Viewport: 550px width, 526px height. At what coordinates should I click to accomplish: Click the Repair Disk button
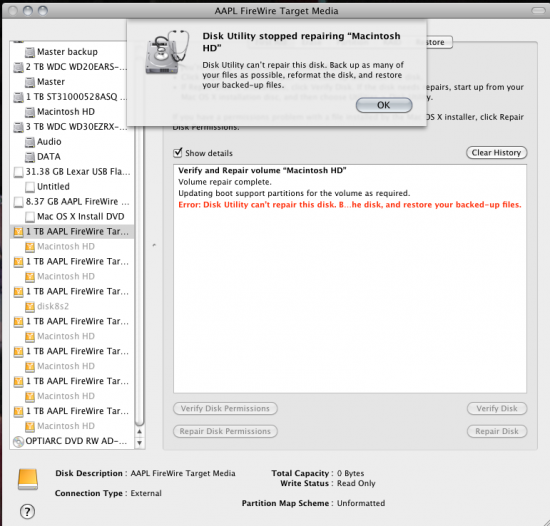point(497,431)
